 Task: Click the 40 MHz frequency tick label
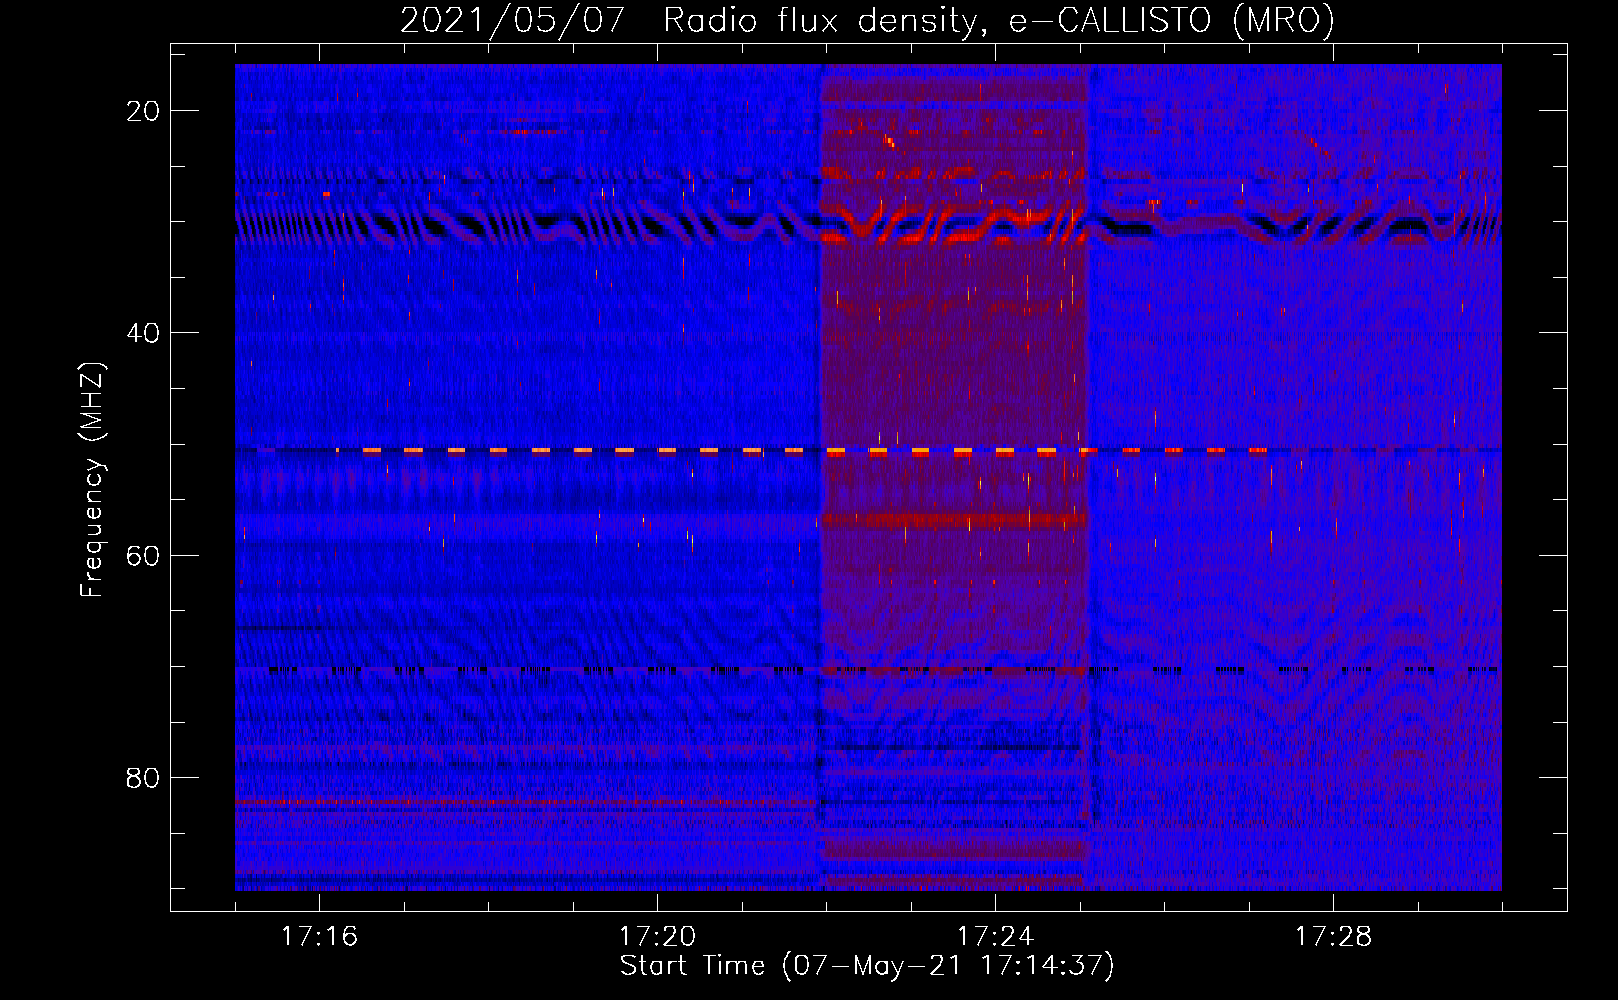[143, 333]
